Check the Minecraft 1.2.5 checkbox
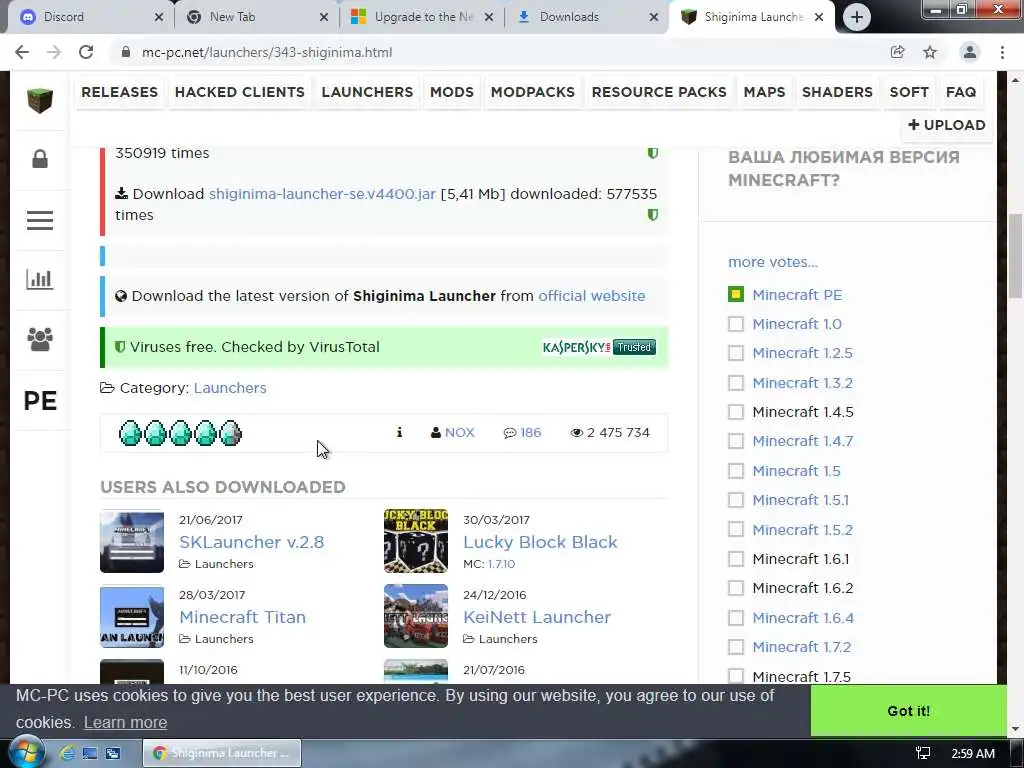This screenshot has width=1024, height=768. (735, 353)
